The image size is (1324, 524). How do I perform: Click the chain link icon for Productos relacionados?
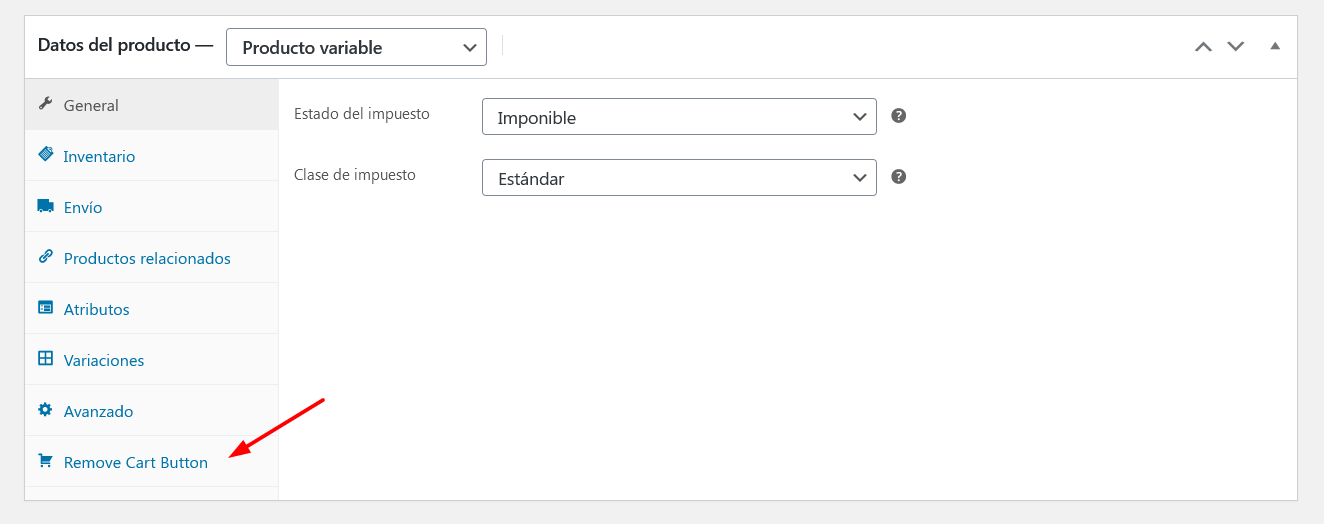tap(45, 257)
